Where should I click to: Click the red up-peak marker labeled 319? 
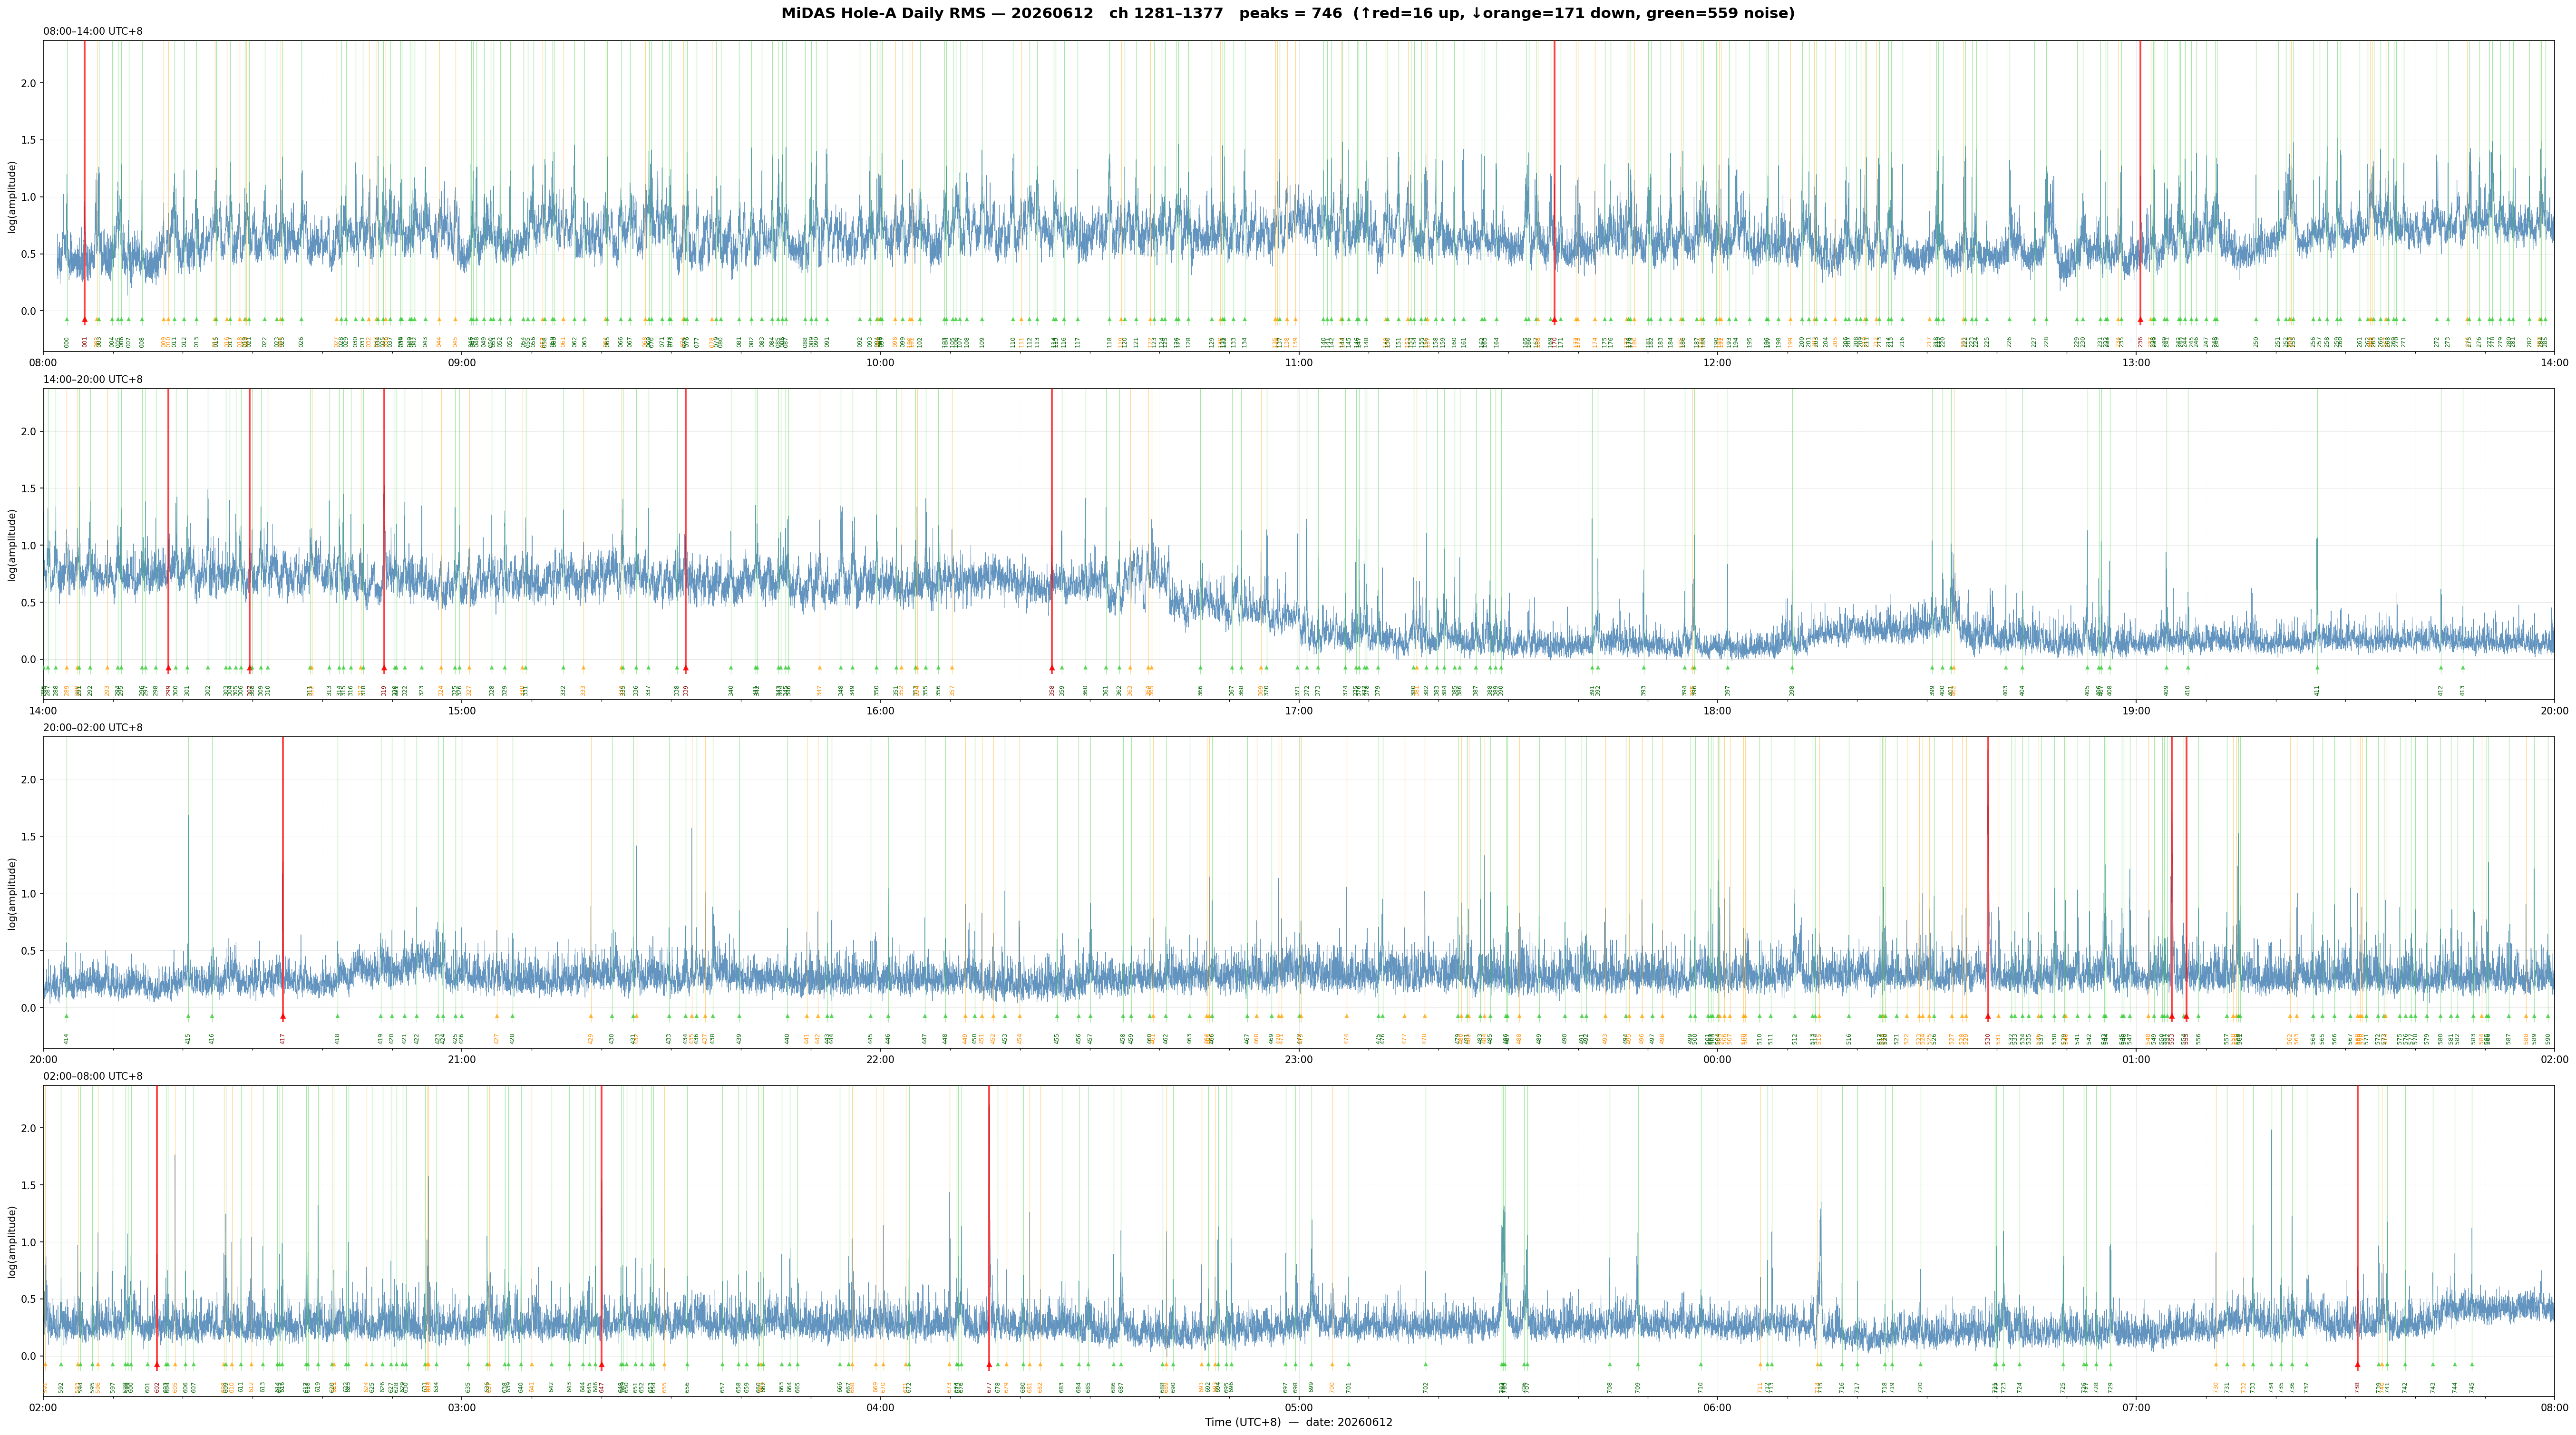(384, 668)
